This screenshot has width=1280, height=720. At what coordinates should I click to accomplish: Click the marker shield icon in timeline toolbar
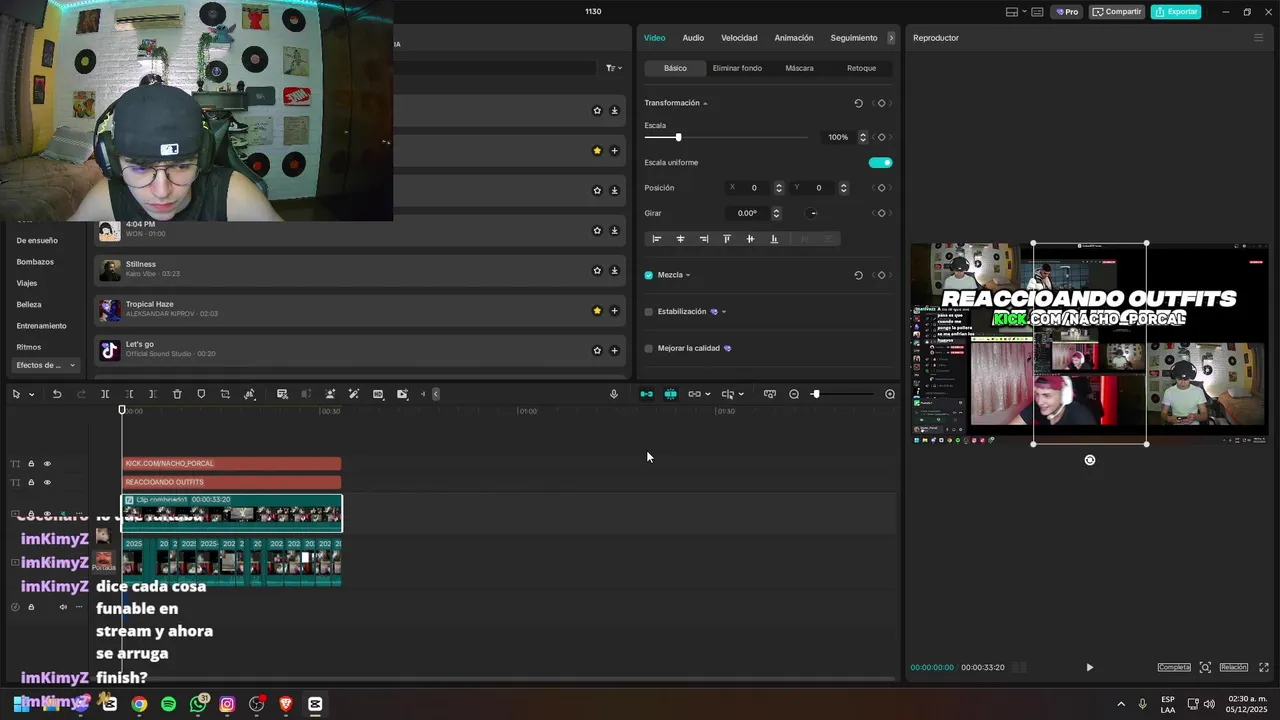point(201,394)
